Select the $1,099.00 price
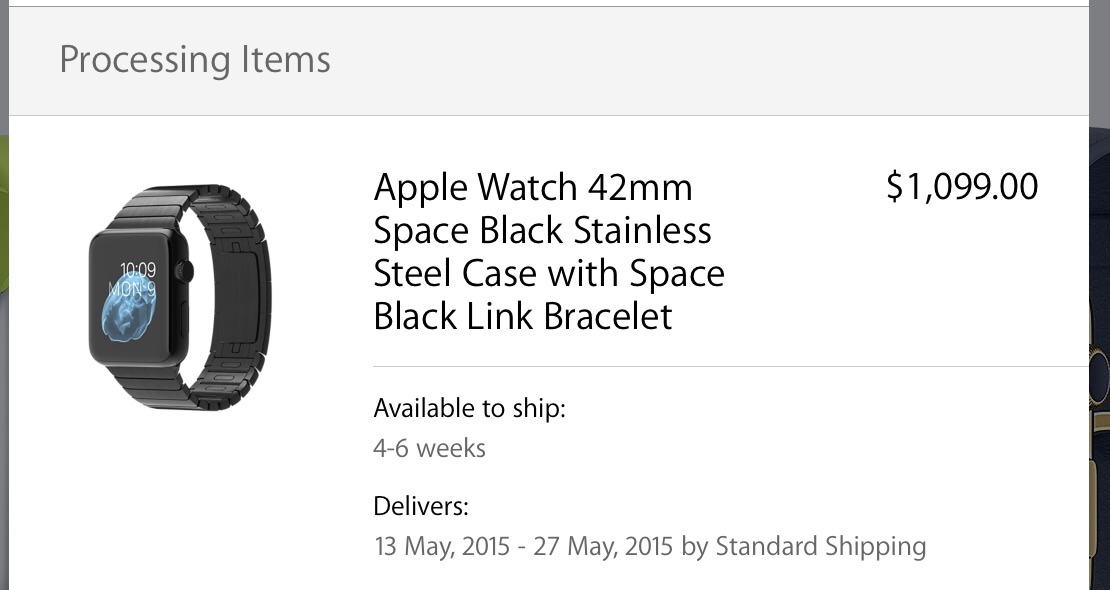 (962, 187)
